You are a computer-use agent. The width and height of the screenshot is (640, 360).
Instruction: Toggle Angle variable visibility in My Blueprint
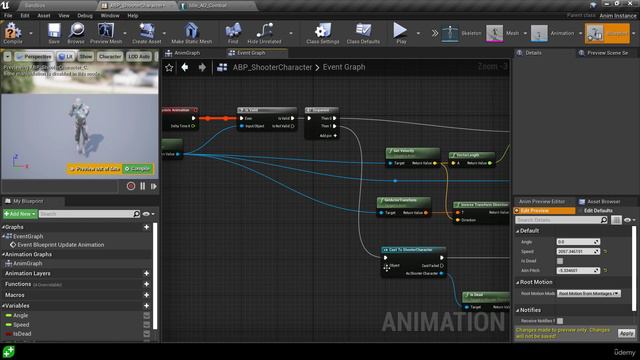point(147,315)
